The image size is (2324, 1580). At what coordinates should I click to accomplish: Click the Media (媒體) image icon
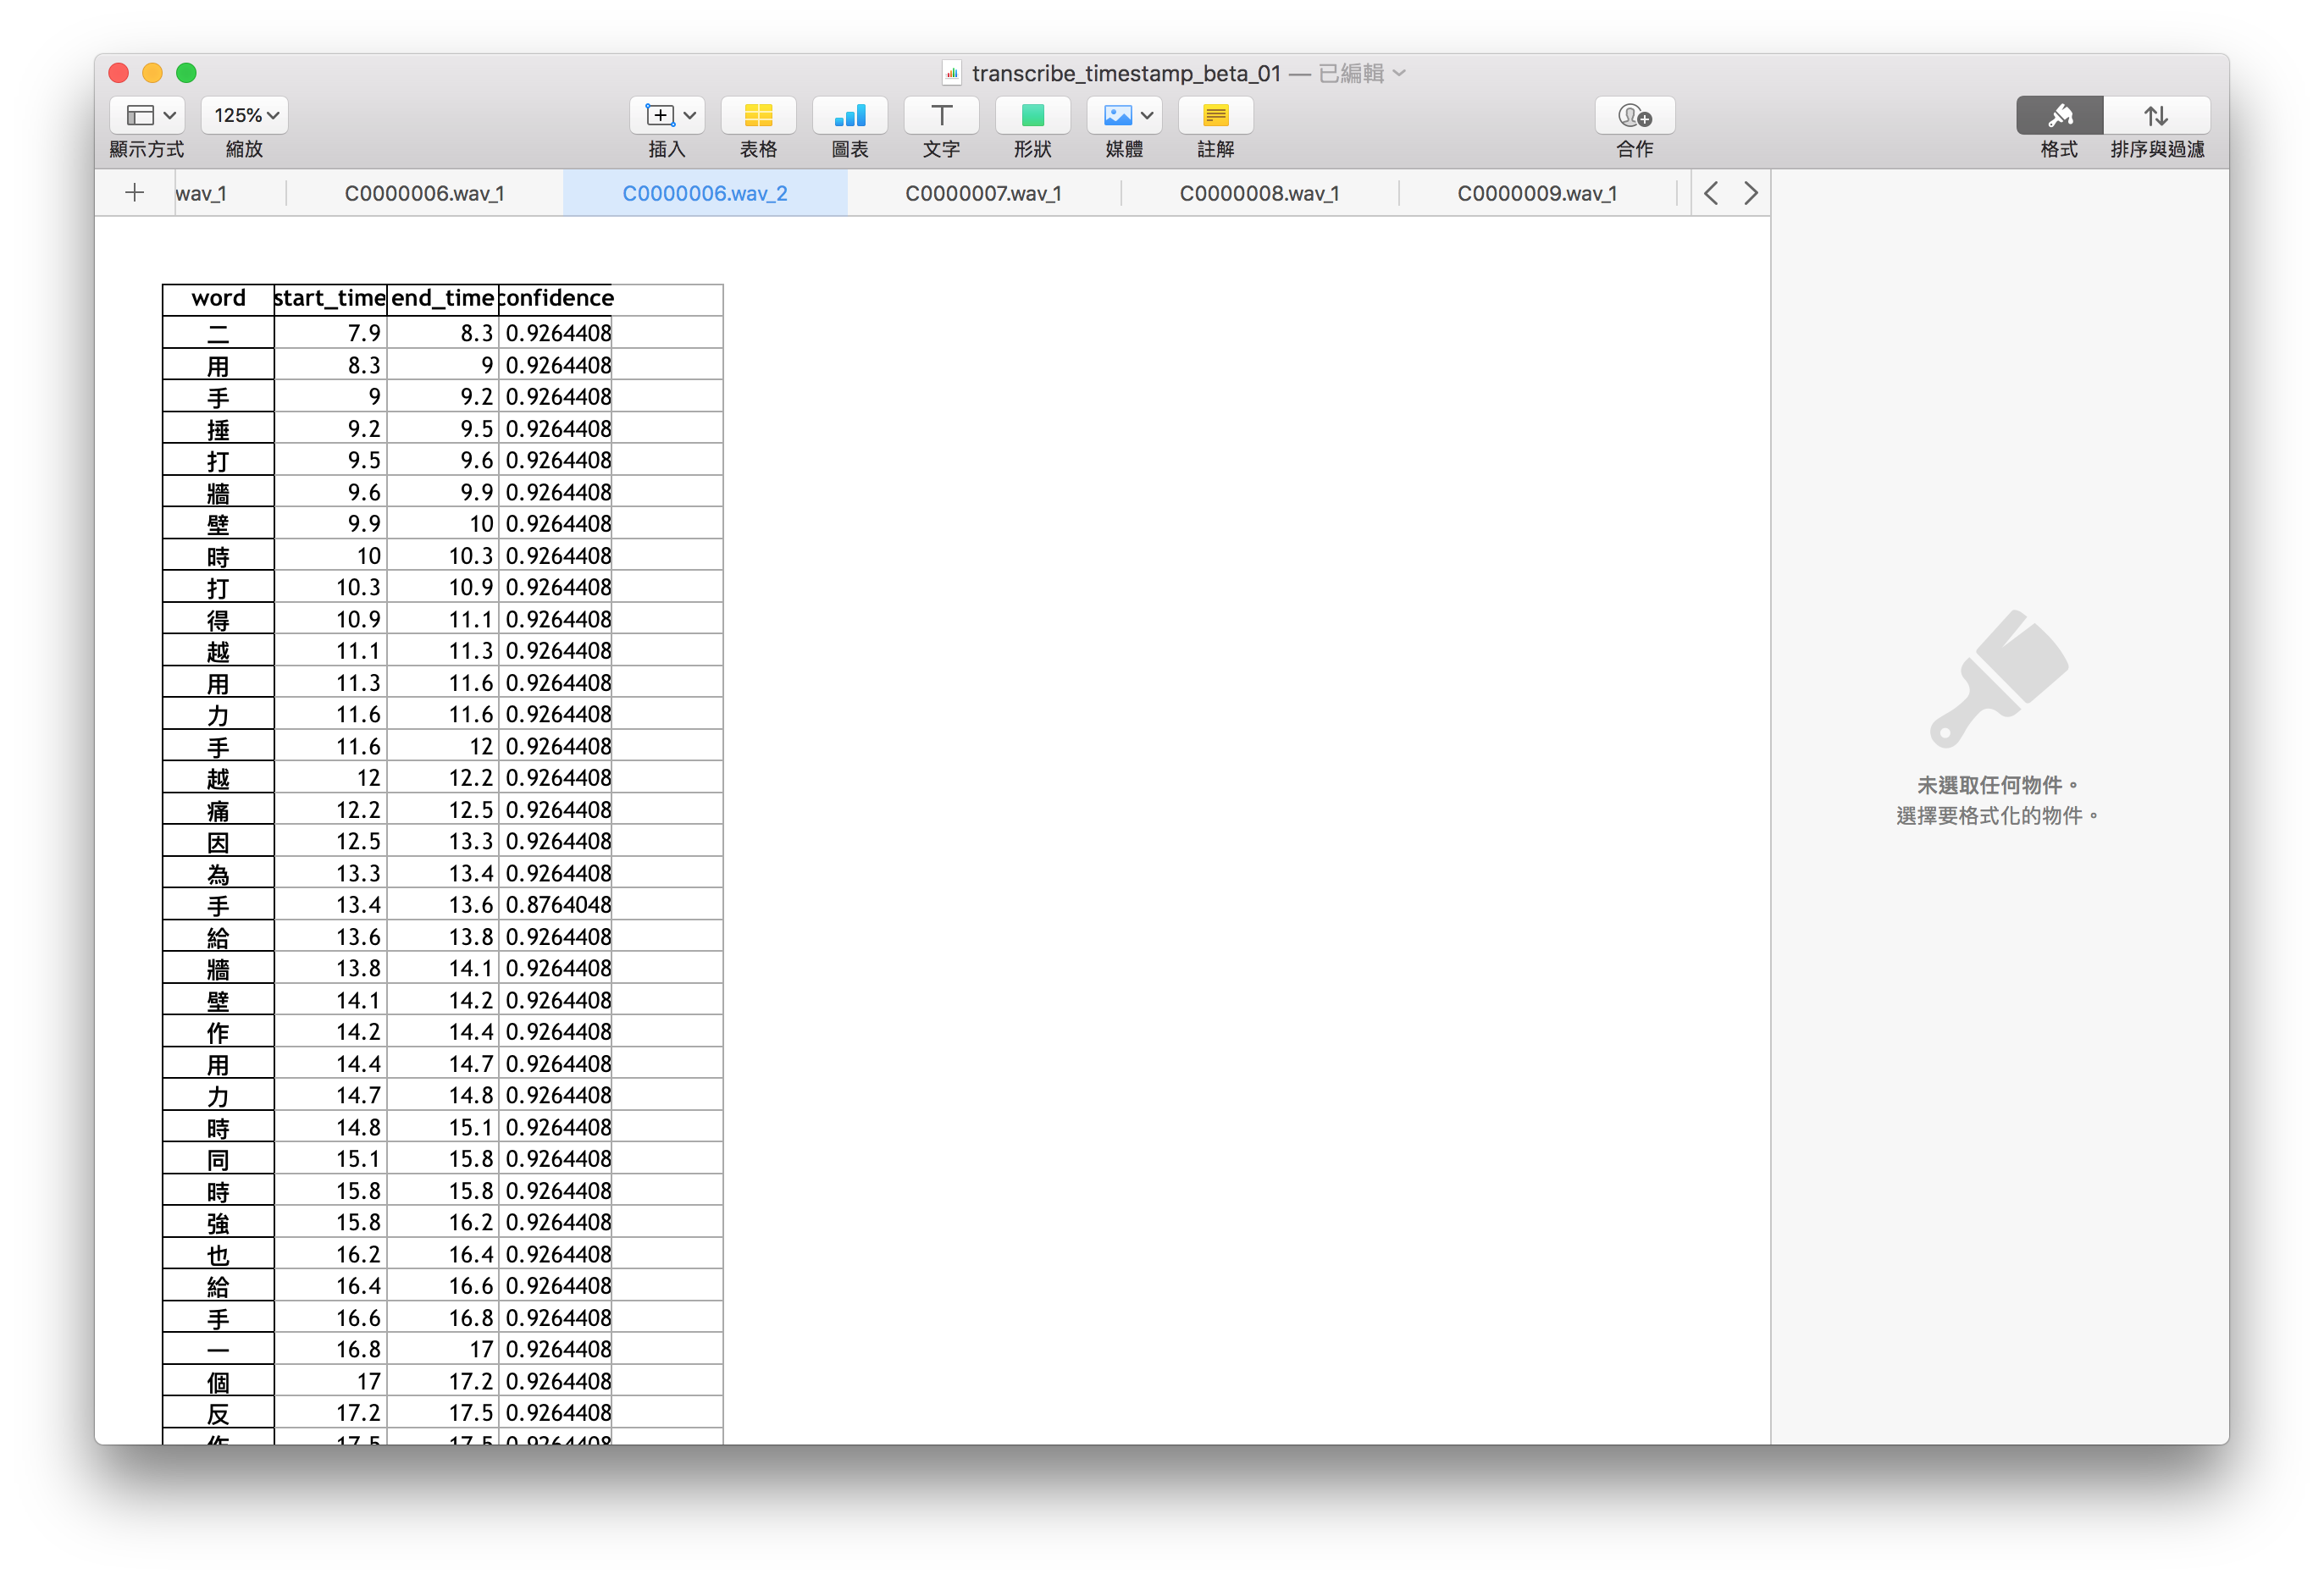[1117, 116]
